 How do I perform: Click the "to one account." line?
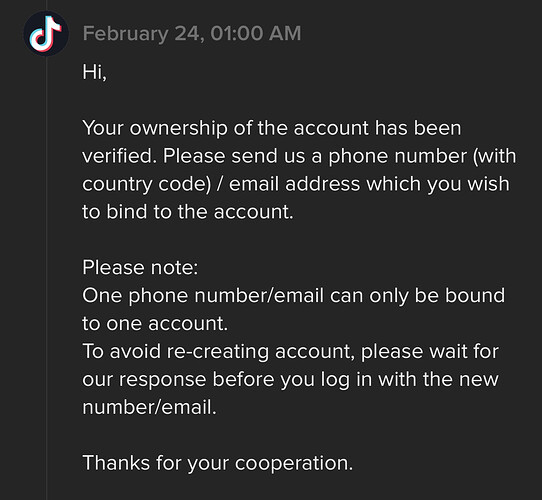pyautogui.click(x=155, y=324)
